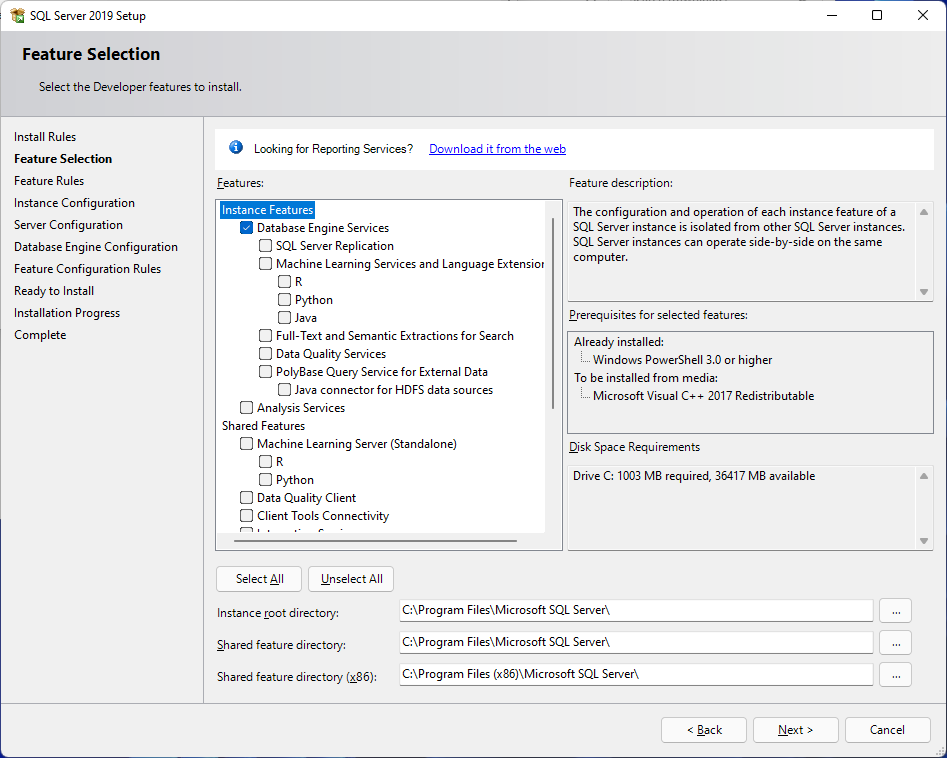This screenshot has height=758, width=947.
Task: Tick the Analysis Services checkbox
Action: click(246, 408)
